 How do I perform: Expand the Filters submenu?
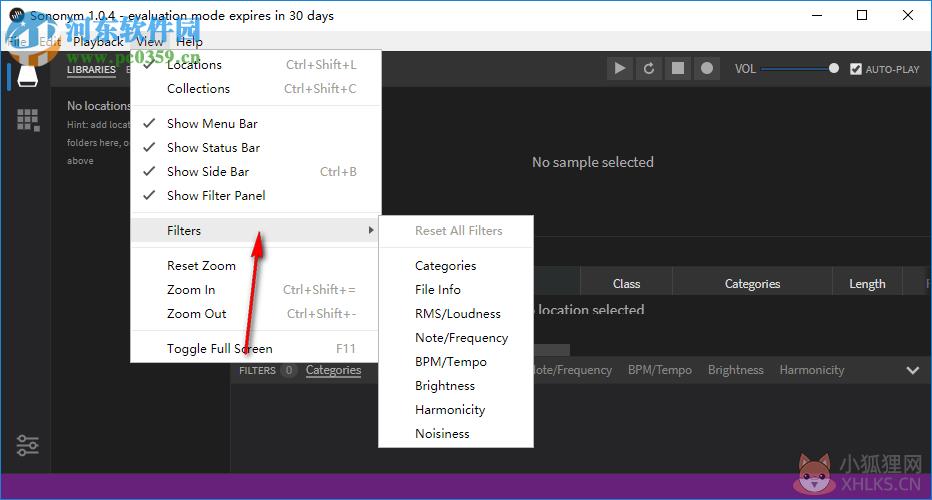pos(256,231)
